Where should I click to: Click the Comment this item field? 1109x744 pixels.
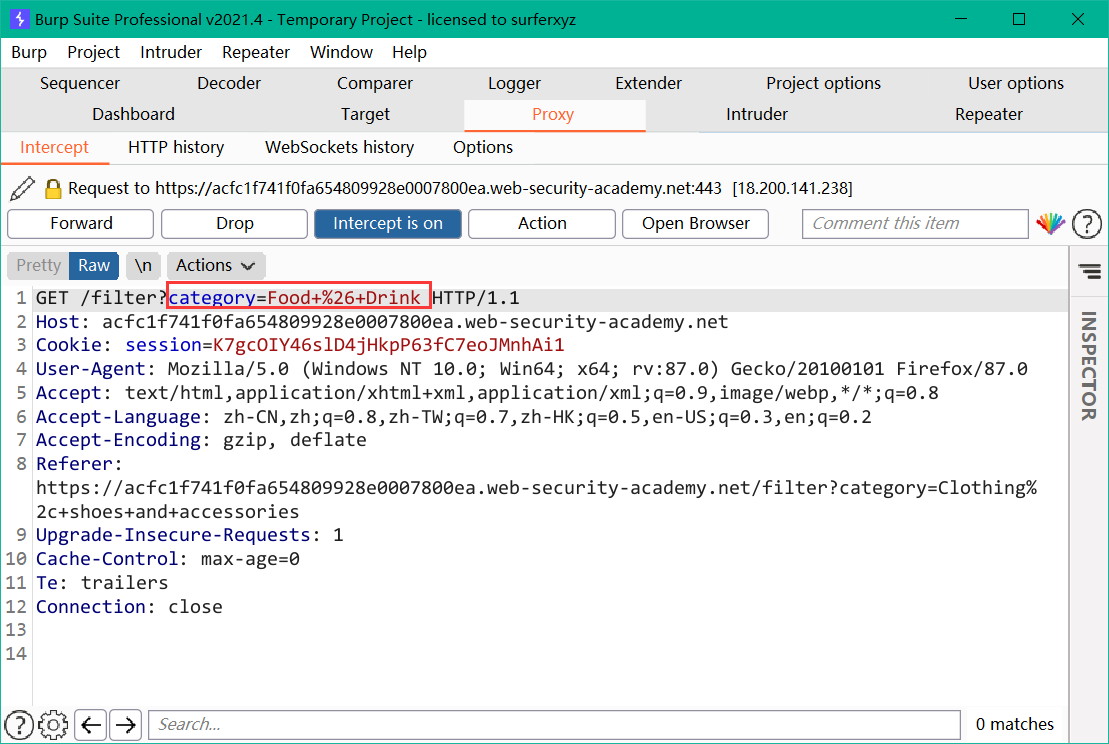[x=915, y=223]
